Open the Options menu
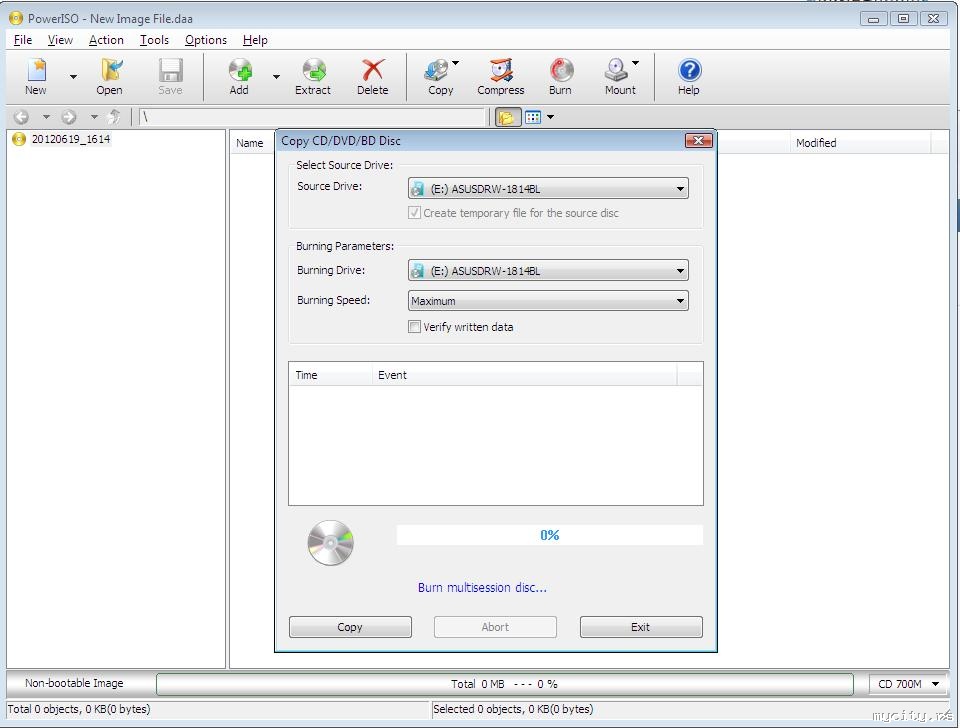This screenshot has height=728, width=960. click(x=206, y=40)
